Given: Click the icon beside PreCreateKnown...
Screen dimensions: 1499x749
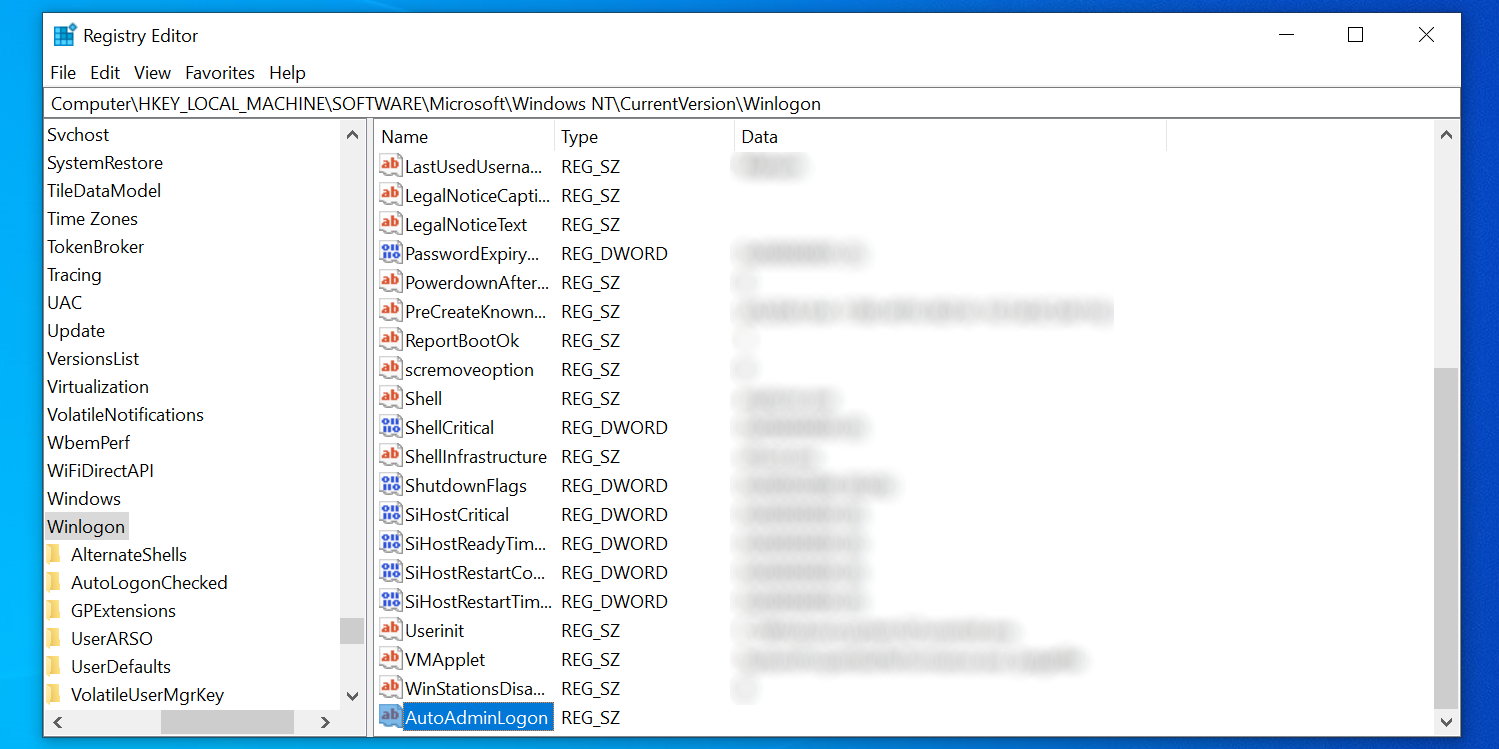Looking at the screenshot, I should (x=390, y=311).
